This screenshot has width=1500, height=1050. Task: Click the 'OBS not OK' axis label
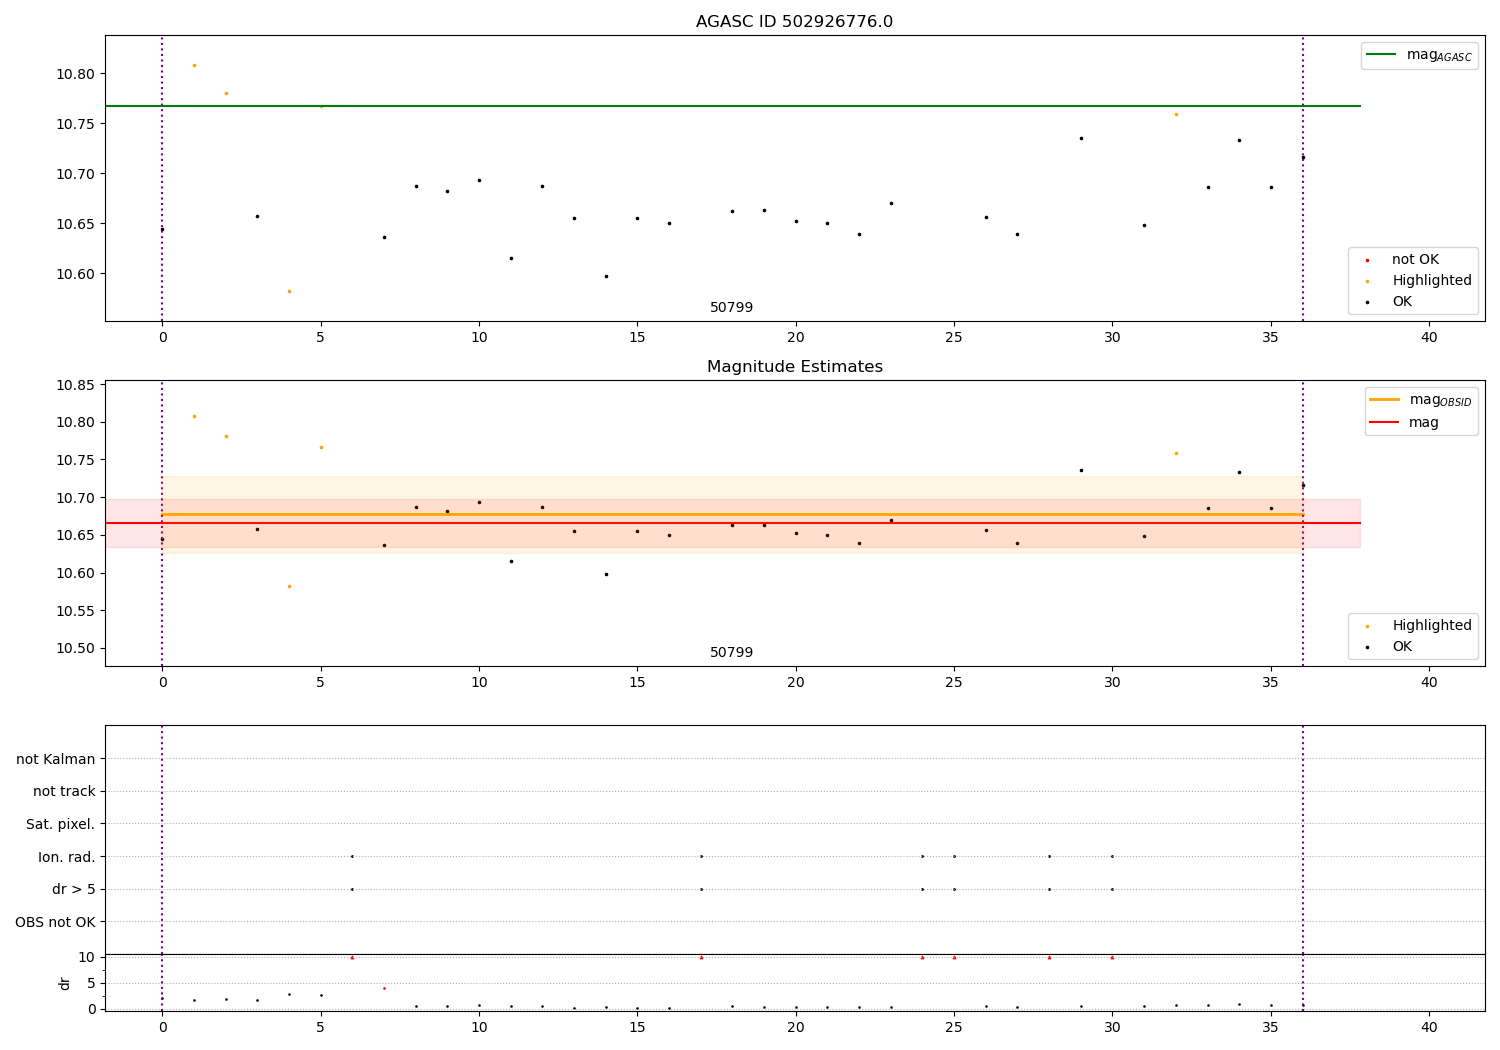[x=55, y=922]
